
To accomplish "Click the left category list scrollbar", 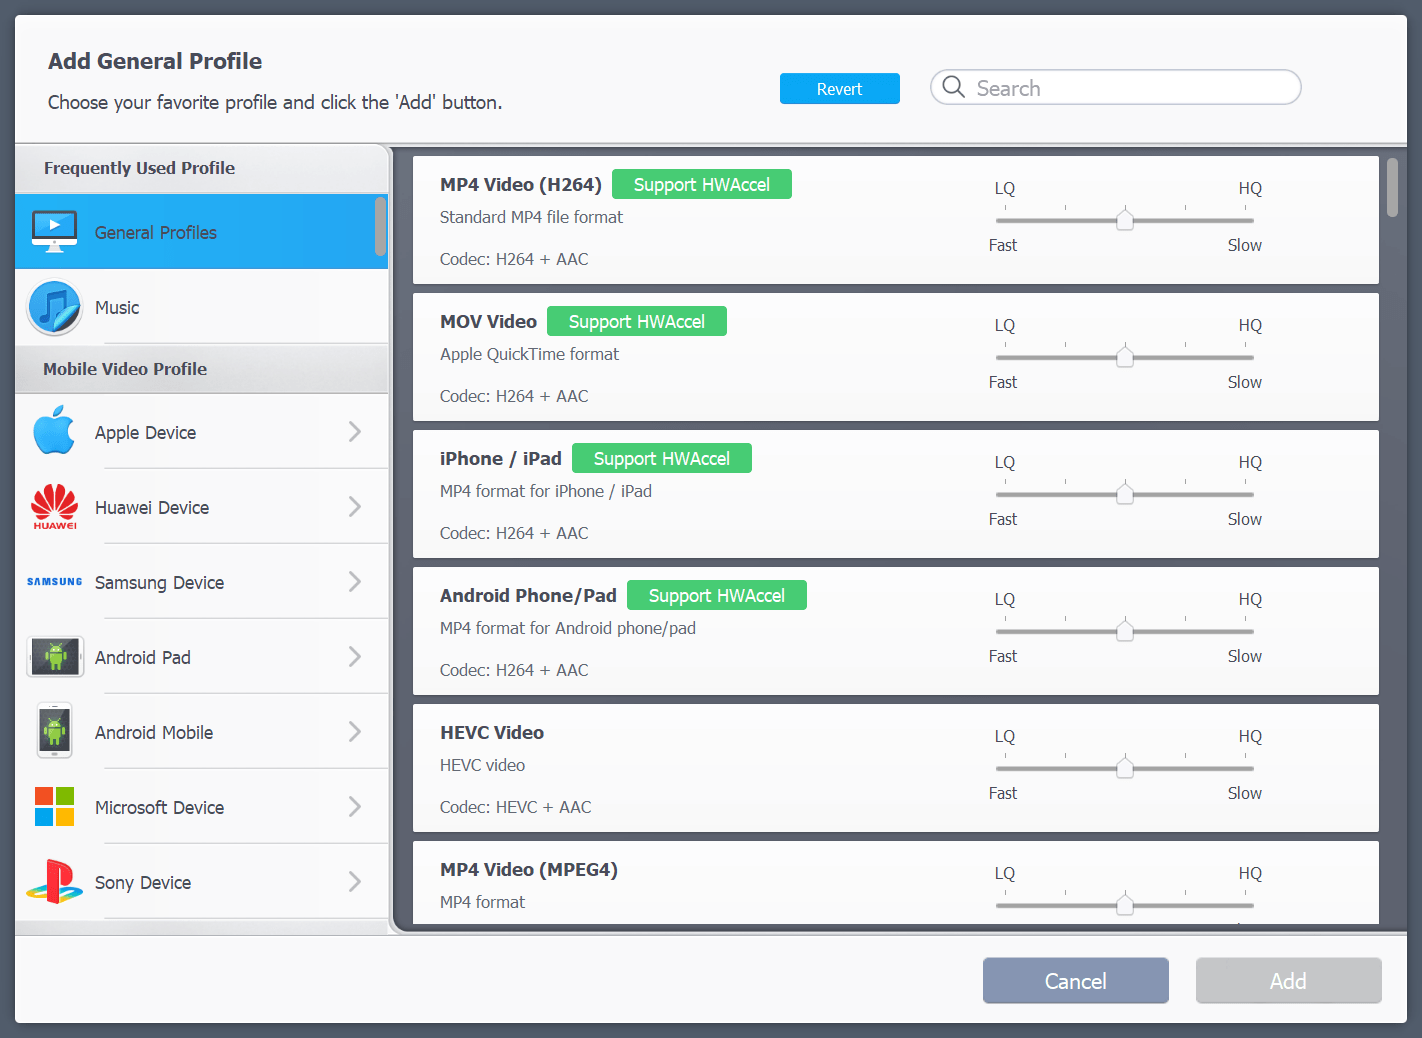I will [381, 226].
